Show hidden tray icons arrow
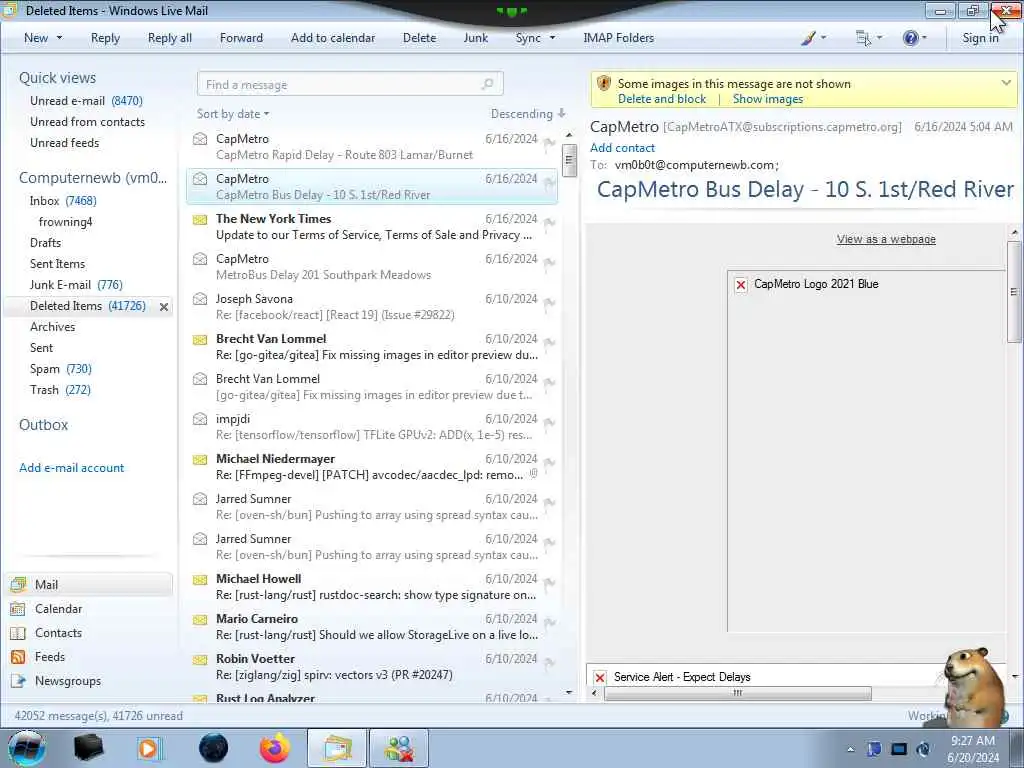Image resolution: width=1024 pixels, height=768 pixels. tap(850, 750)
